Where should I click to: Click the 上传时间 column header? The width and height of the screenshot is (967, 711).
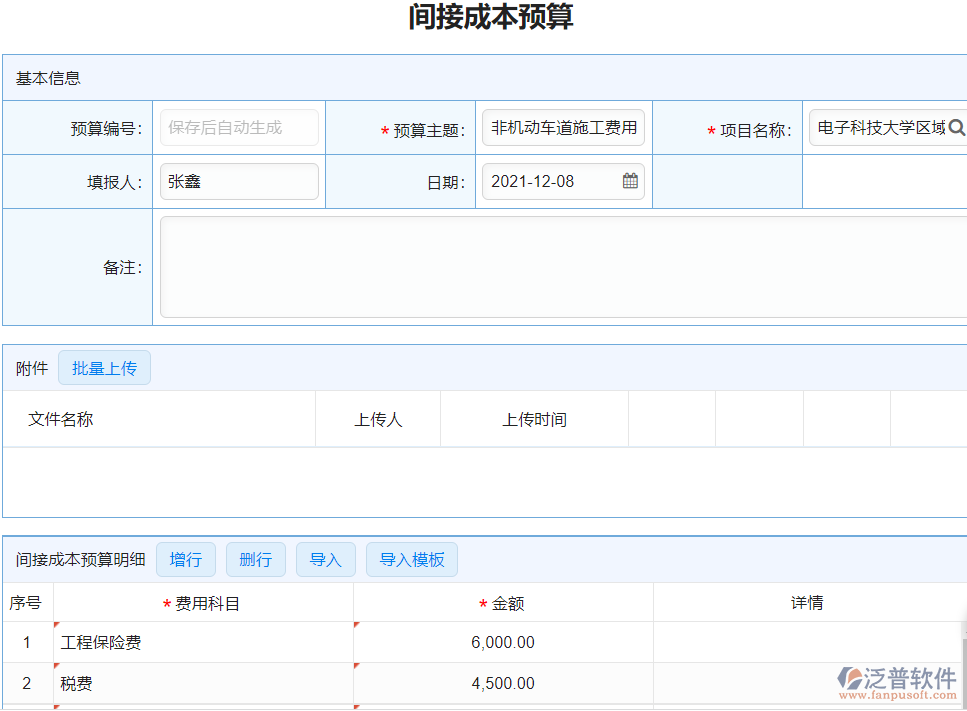tap(534, 418)
